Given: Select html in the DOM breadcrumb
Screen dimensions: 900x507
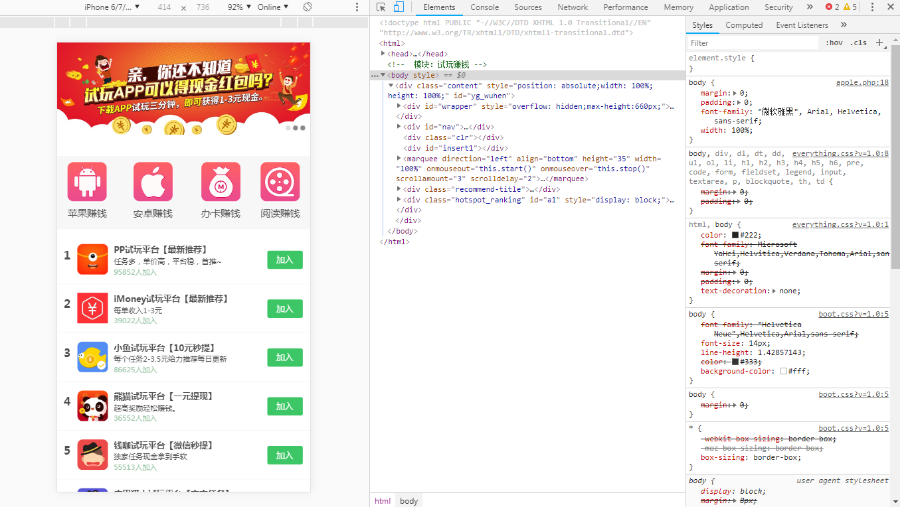Looking at the screenshot, I should pos(382,501).
